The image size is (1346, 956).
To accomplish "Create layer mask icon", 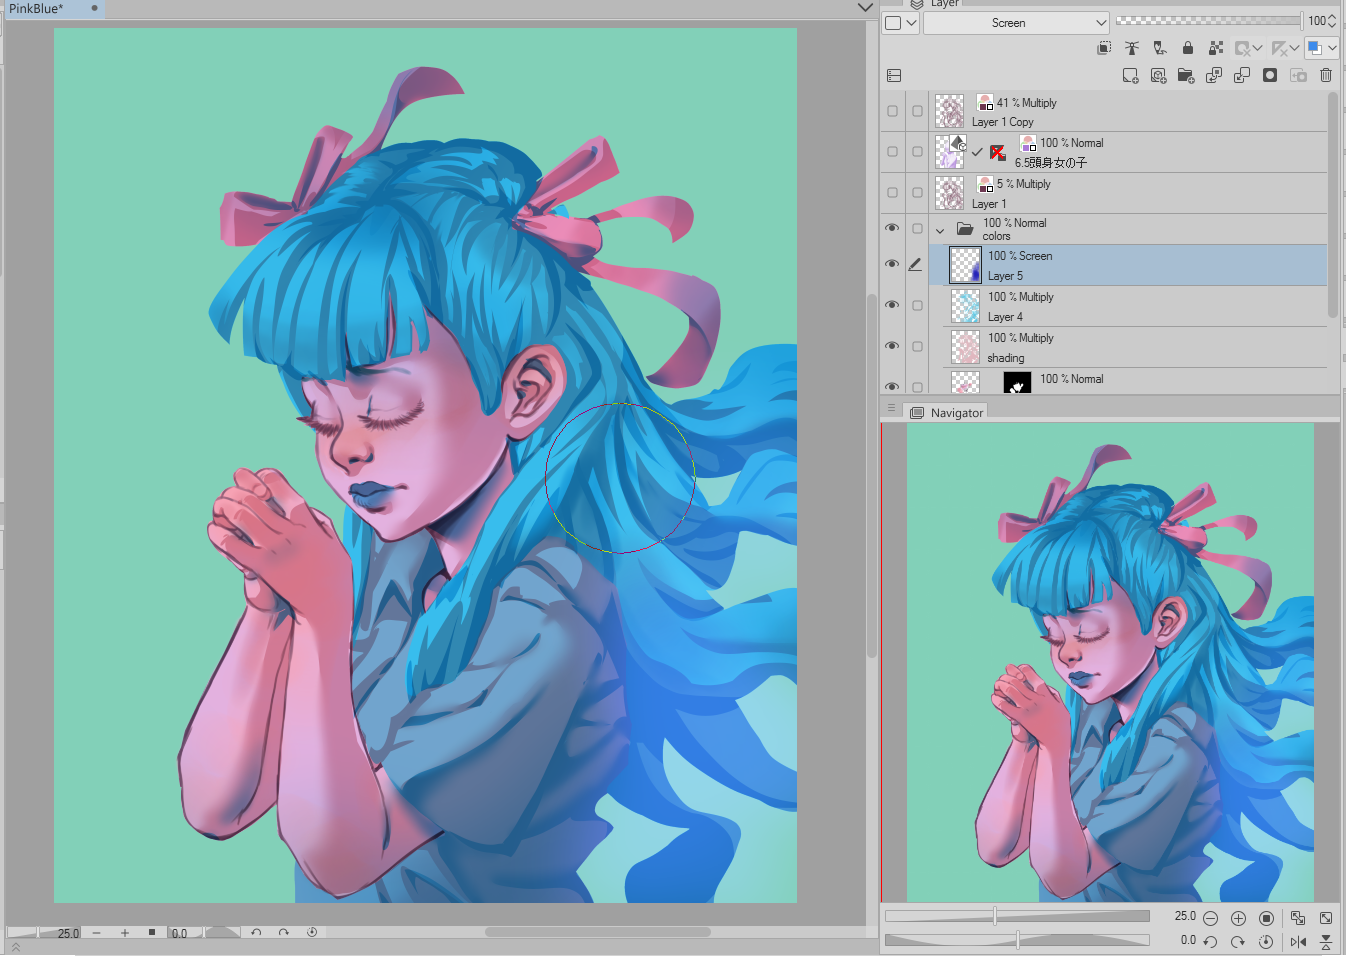I will click(1270, 75).
